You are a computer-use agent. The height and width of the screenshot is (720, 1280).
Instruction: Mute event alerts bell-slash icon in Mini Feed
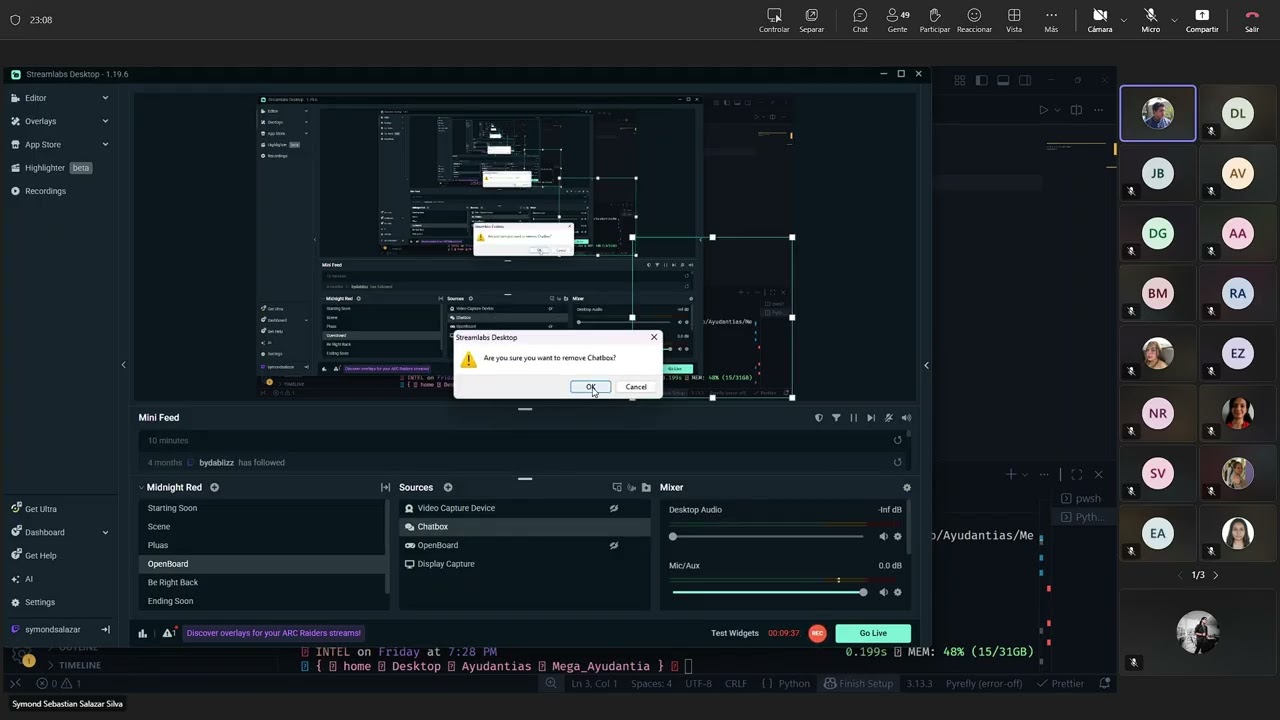coord(889,418)
